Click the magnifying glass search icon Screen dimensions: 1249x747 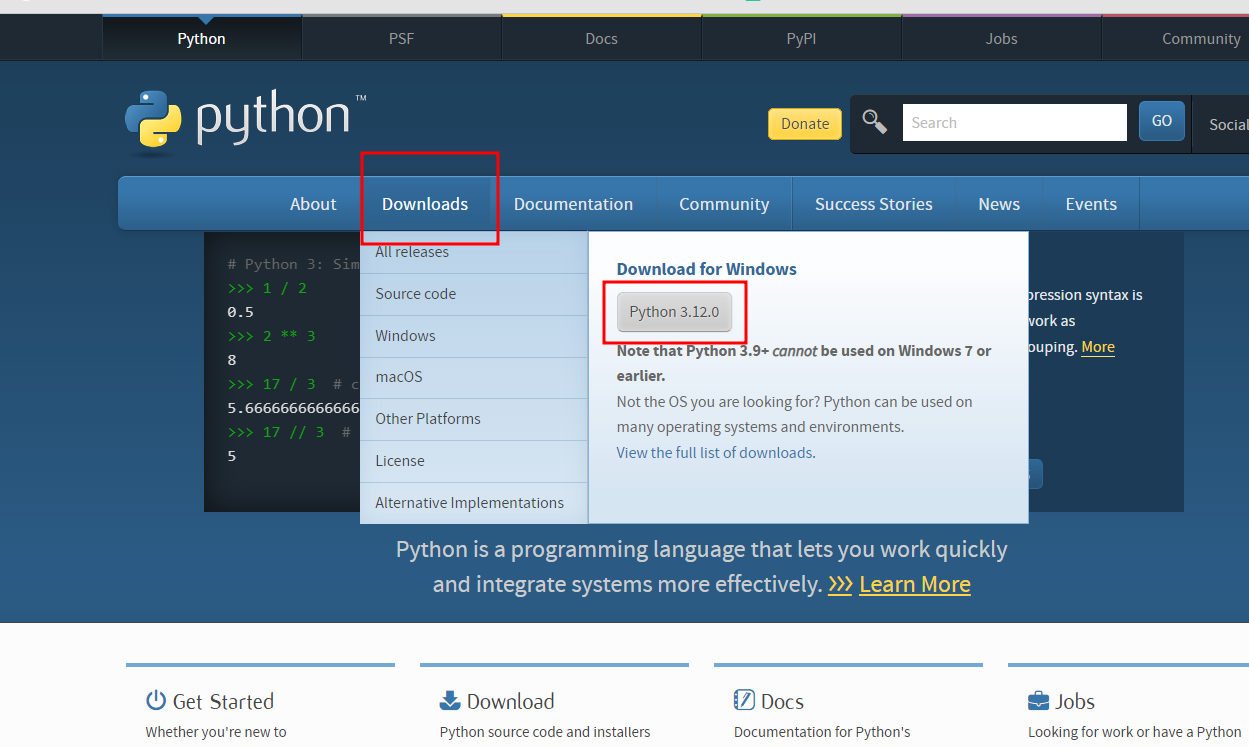[875, 122]
